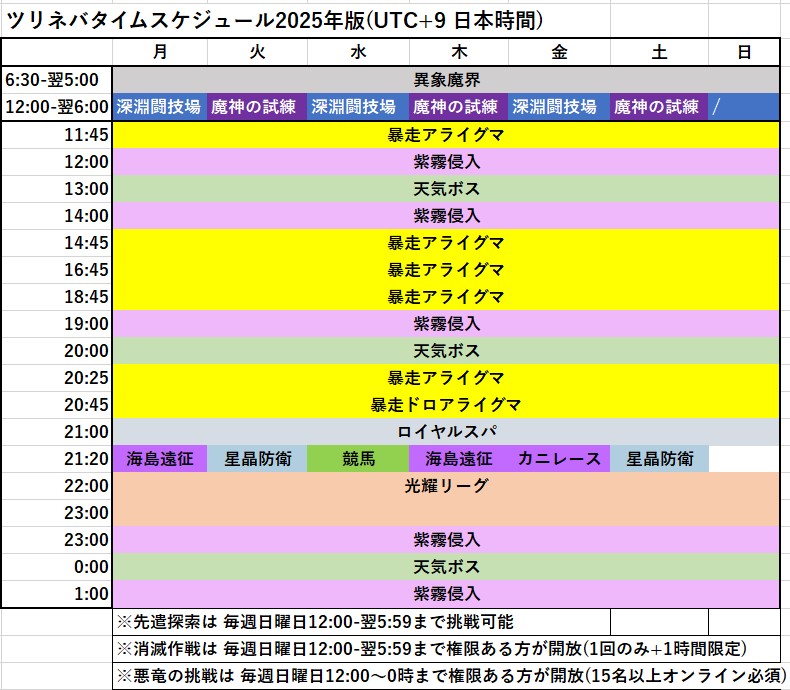The height and width of the screenshot is (690, 790).
Task: Select the 0:00 time cell
Action: pos(57,567)
